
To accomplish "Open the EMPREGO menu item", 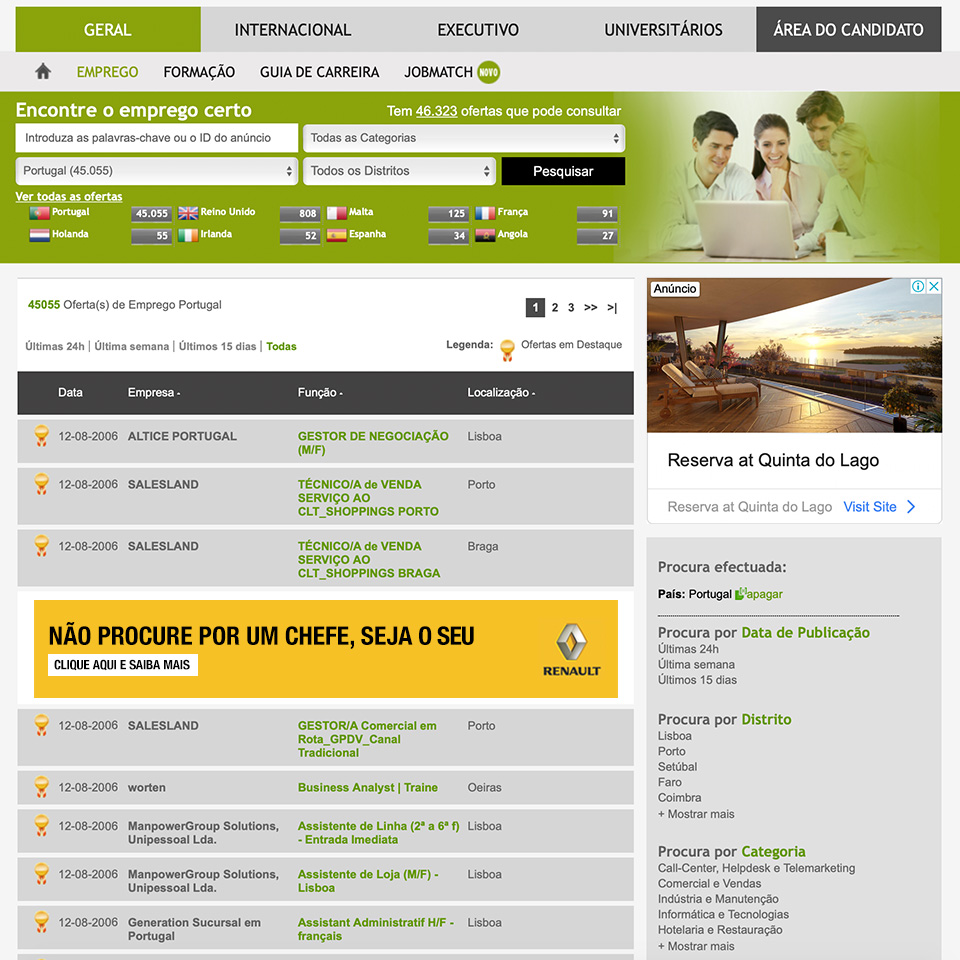I will [x=107, y=72].
